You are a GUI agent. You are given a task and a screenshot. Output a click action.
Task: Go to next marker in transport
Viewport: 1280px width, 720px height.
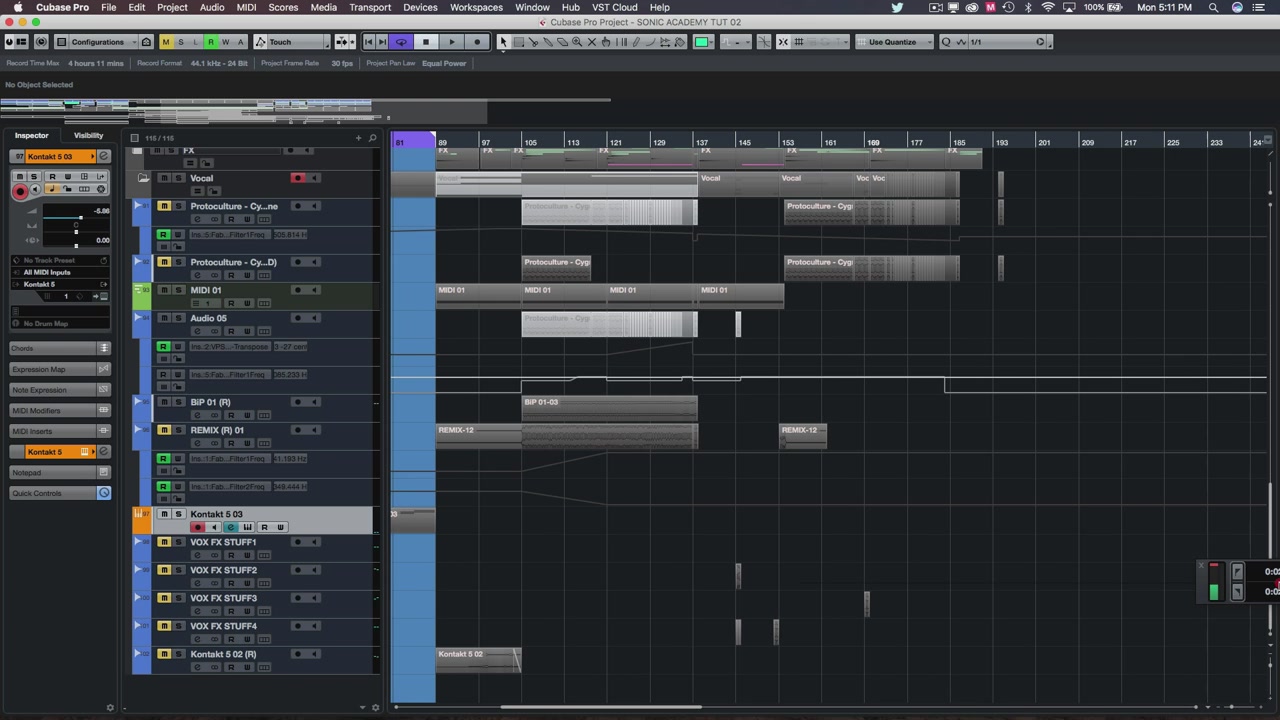(382, 42)
